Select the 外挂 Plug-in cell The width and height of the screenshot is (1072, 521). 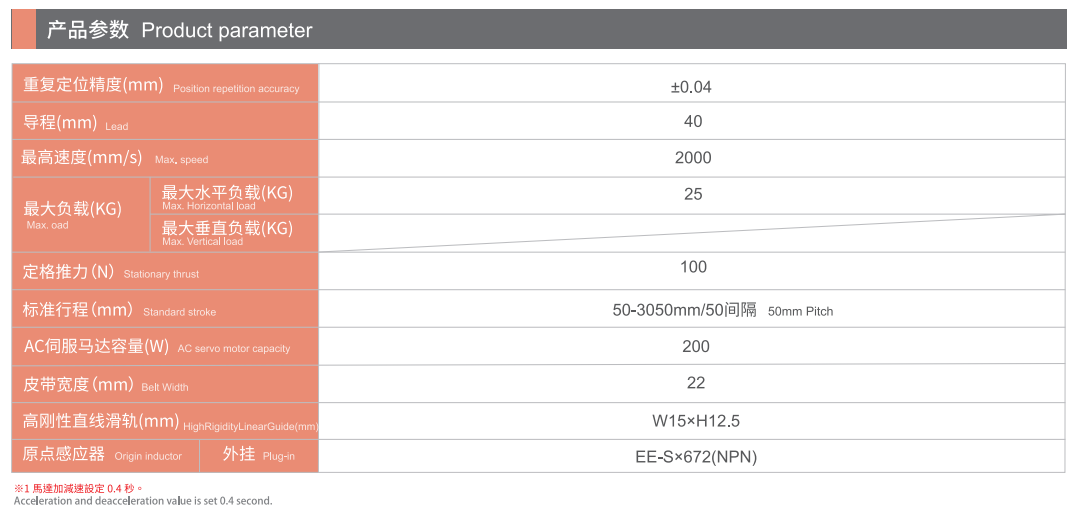click(258, 454)
